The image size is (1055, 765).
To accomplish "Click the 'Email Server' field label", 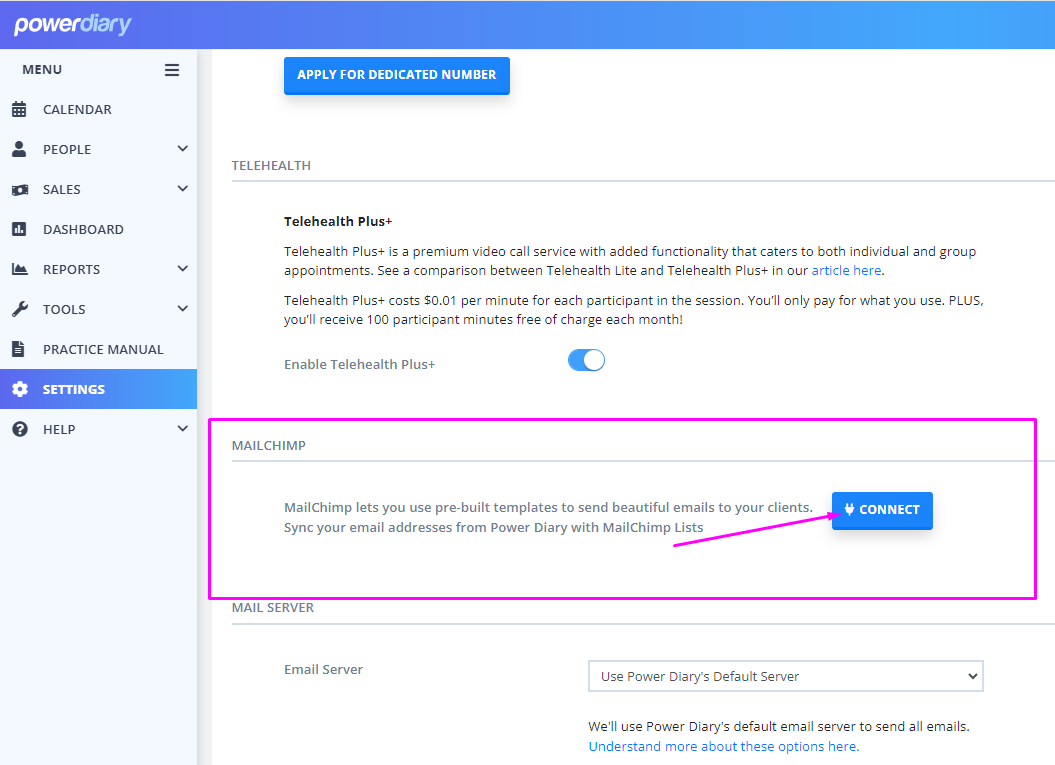I will (323, 669).
